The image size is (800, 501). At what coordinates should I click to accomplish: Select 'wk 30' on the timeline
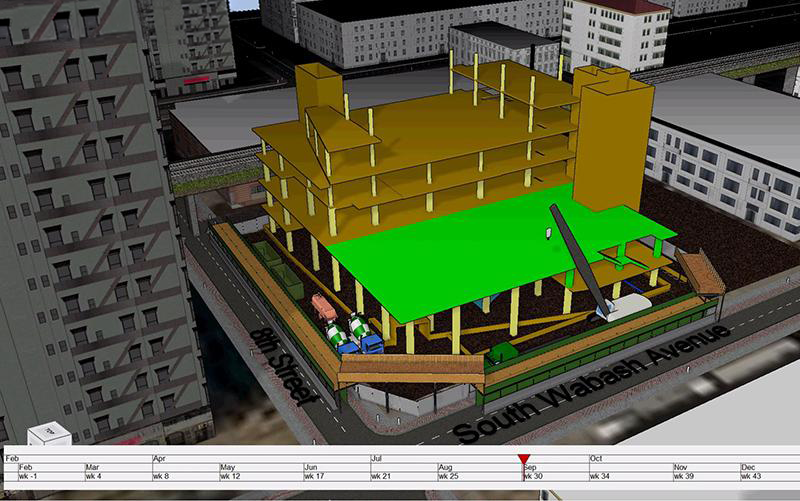coord(534,477)
